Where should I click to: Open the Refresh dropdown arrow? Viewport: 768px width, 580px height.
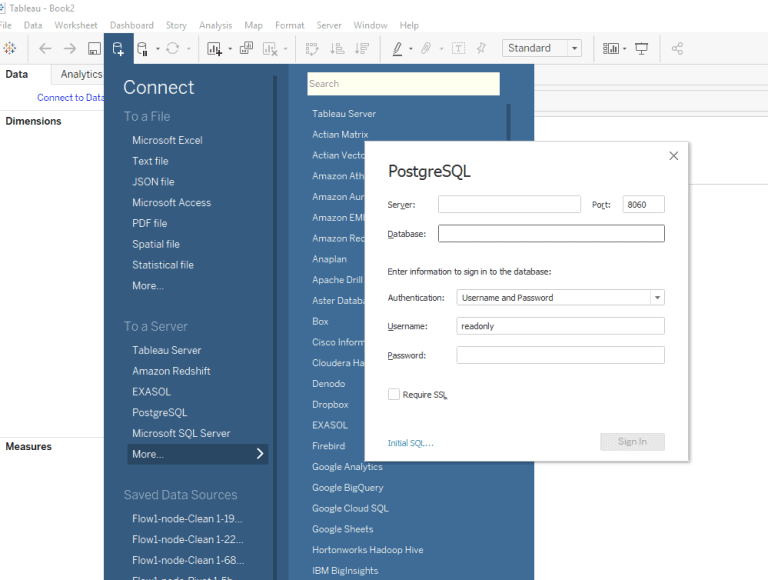189,48
